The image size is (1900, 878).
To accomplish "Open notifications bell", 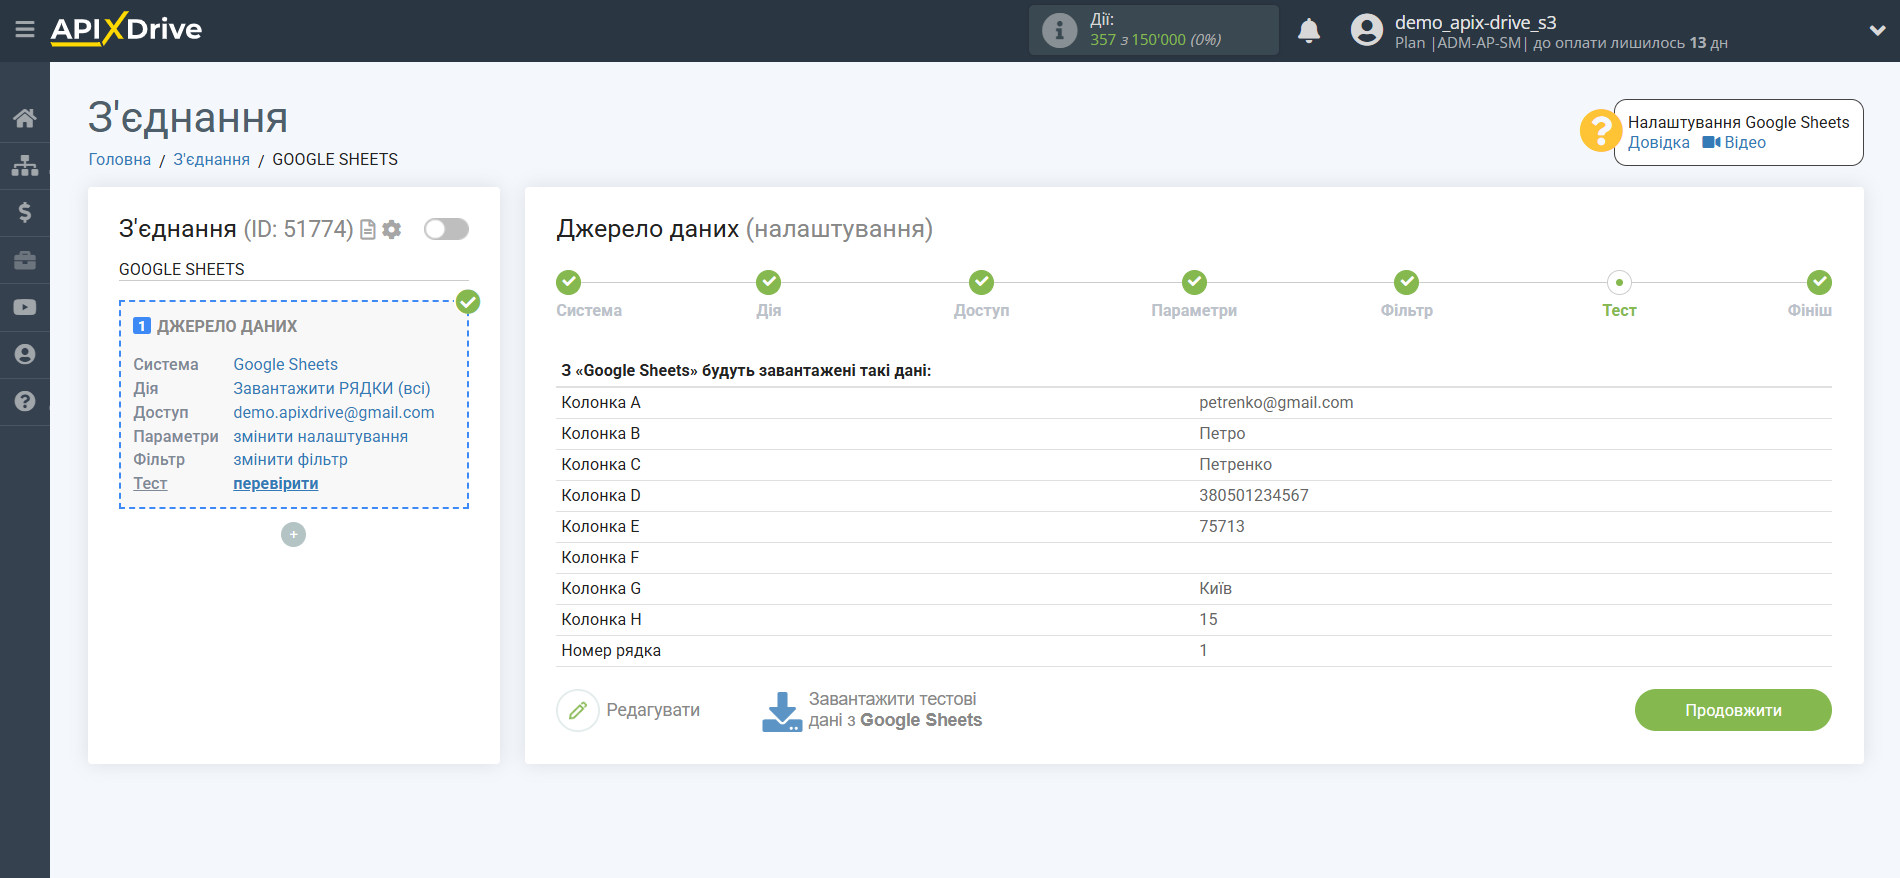I will [1309, 31].
